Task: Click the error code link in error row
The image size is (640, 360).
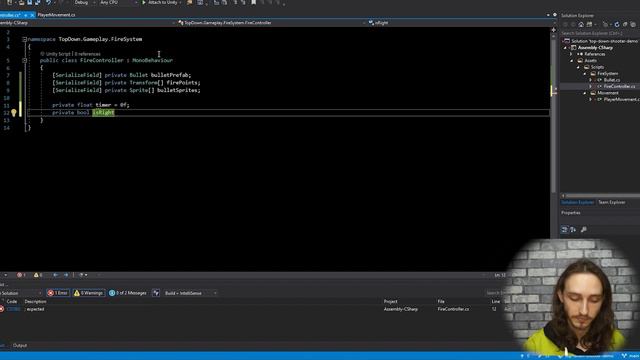Action: (13, 309)
